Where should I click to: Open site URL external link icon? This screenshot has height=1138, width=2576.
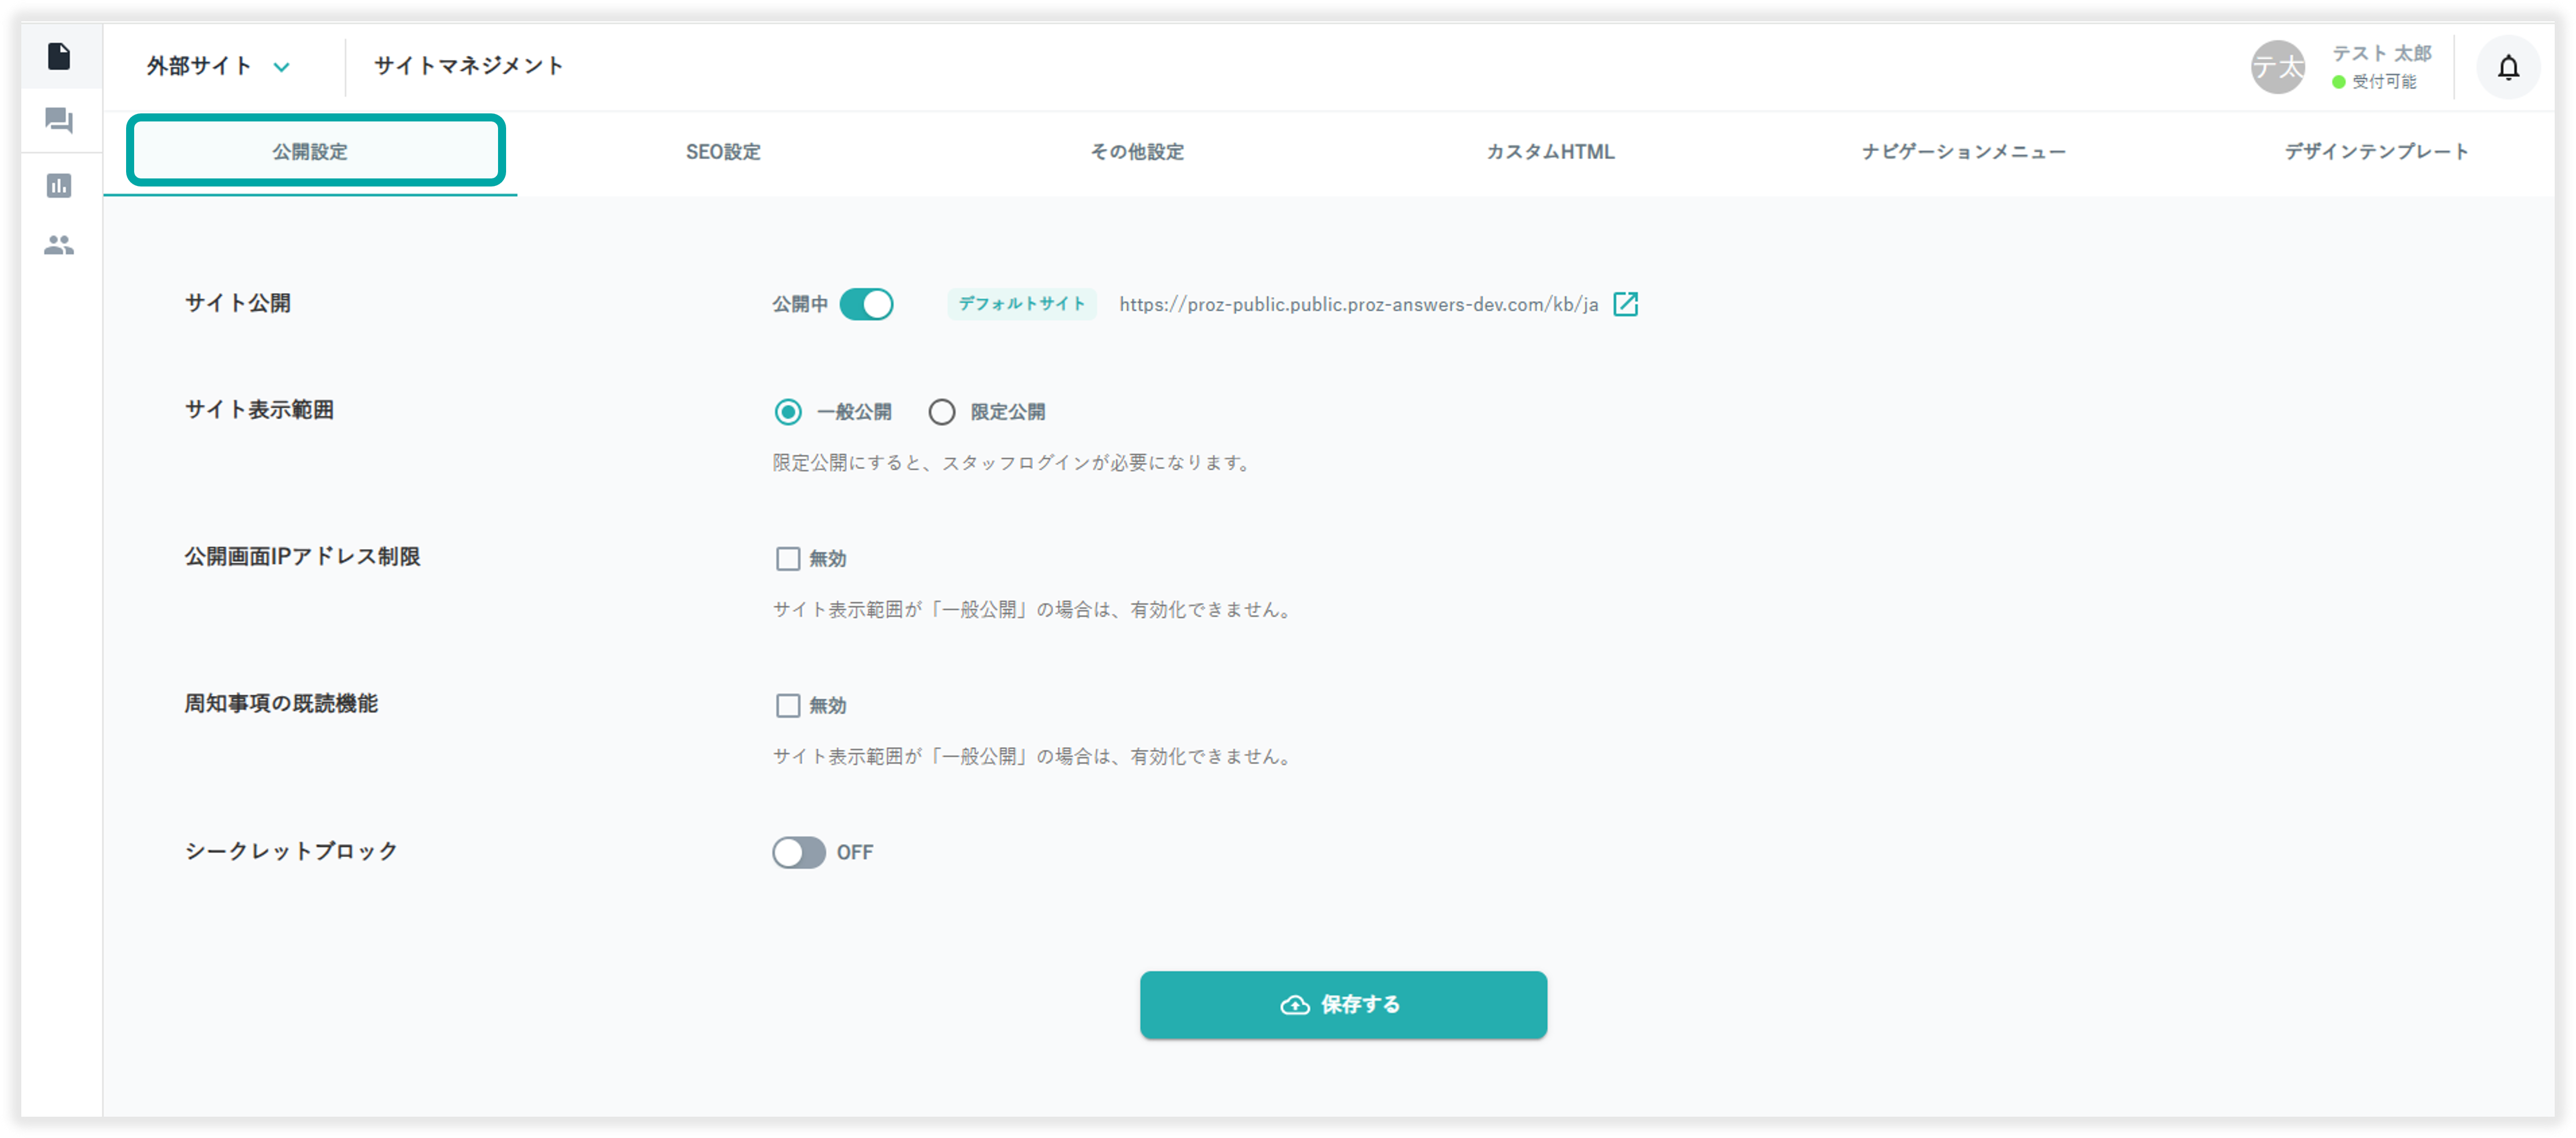click(1625, 304)
